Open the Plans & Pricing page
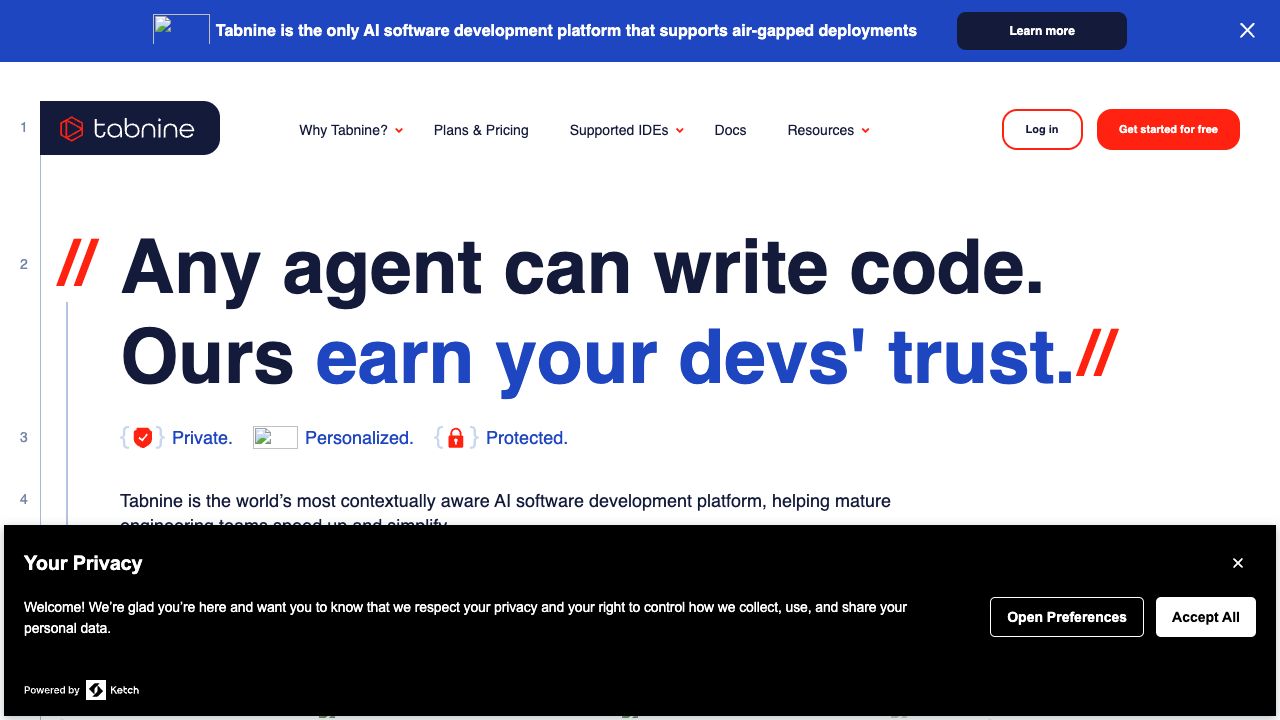The width and height of the screenshot is (1280, 720). pos(481,130)
